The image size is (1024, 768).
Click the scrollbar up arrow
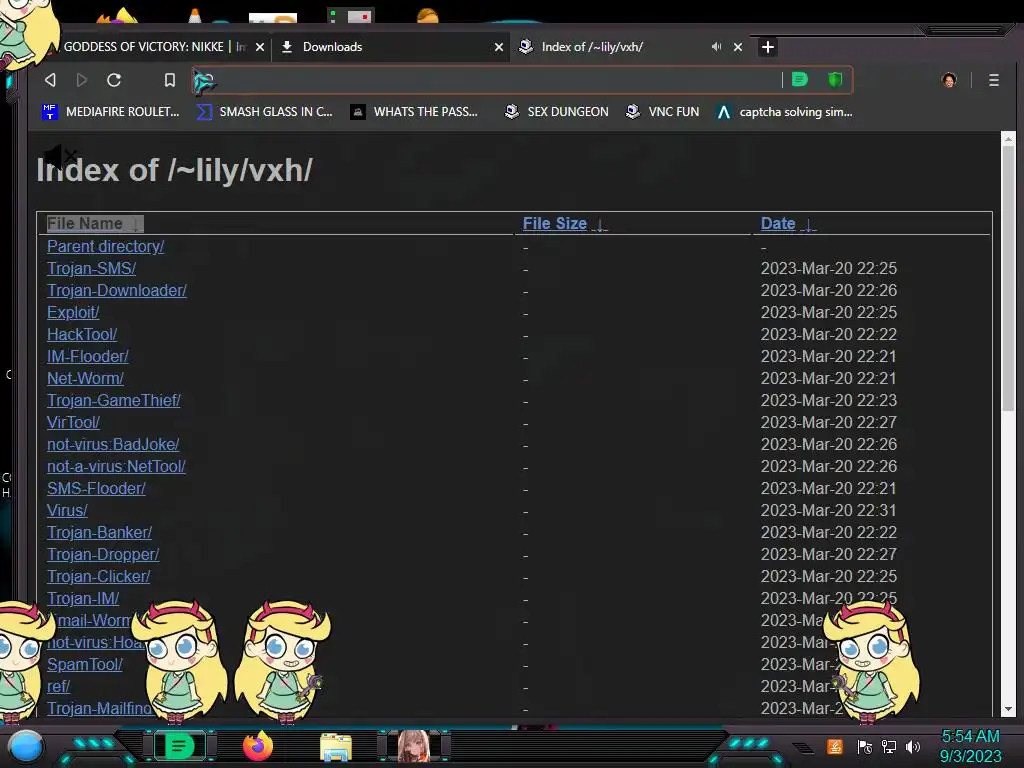pyautogui.click(x=1008, y=139)
